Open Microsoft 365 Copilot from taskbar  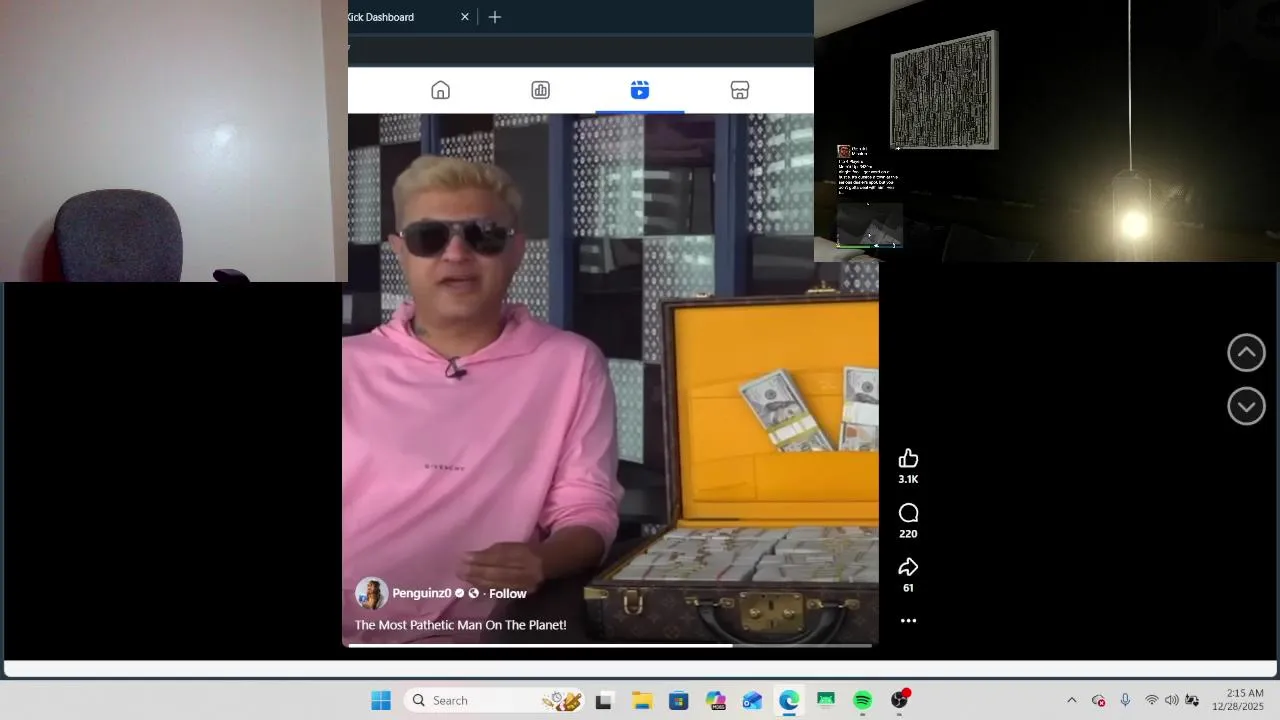point(715,701)
